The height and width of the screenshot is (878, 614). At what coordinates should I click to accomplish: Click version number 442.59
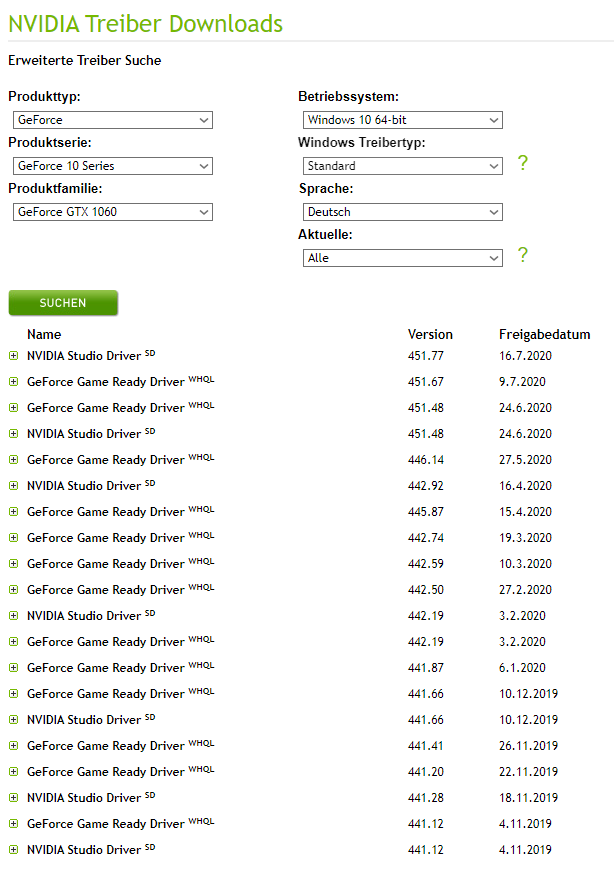[425, 564]
